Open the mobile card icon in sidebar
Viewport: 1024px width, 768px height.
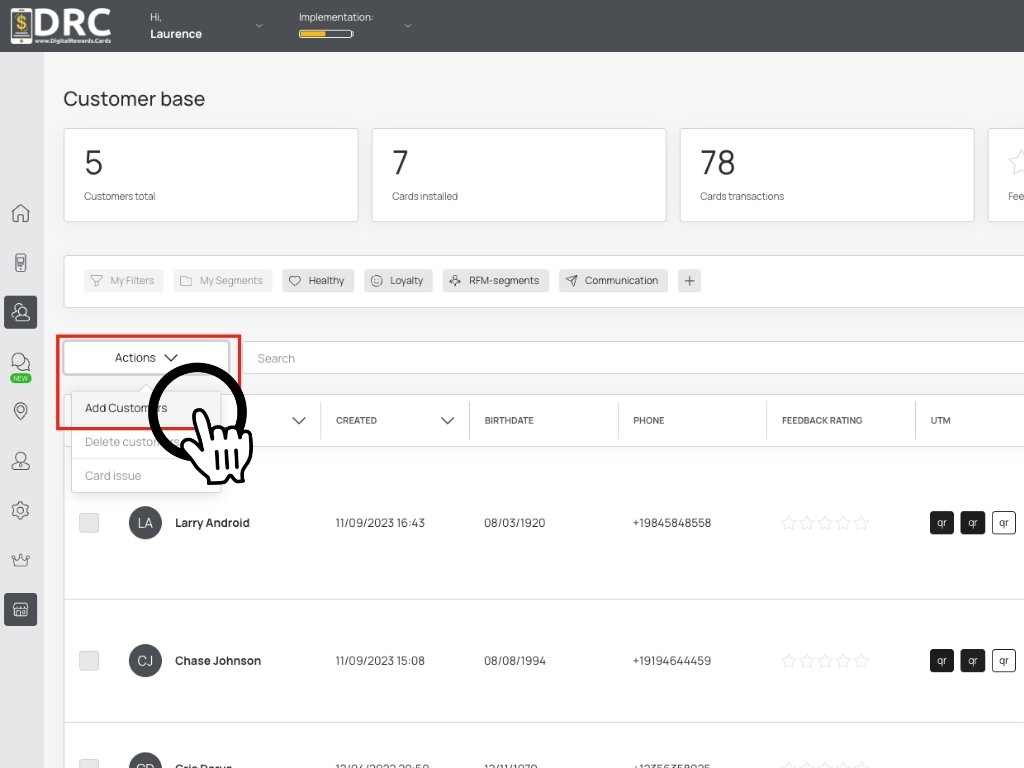pos(20,263)
